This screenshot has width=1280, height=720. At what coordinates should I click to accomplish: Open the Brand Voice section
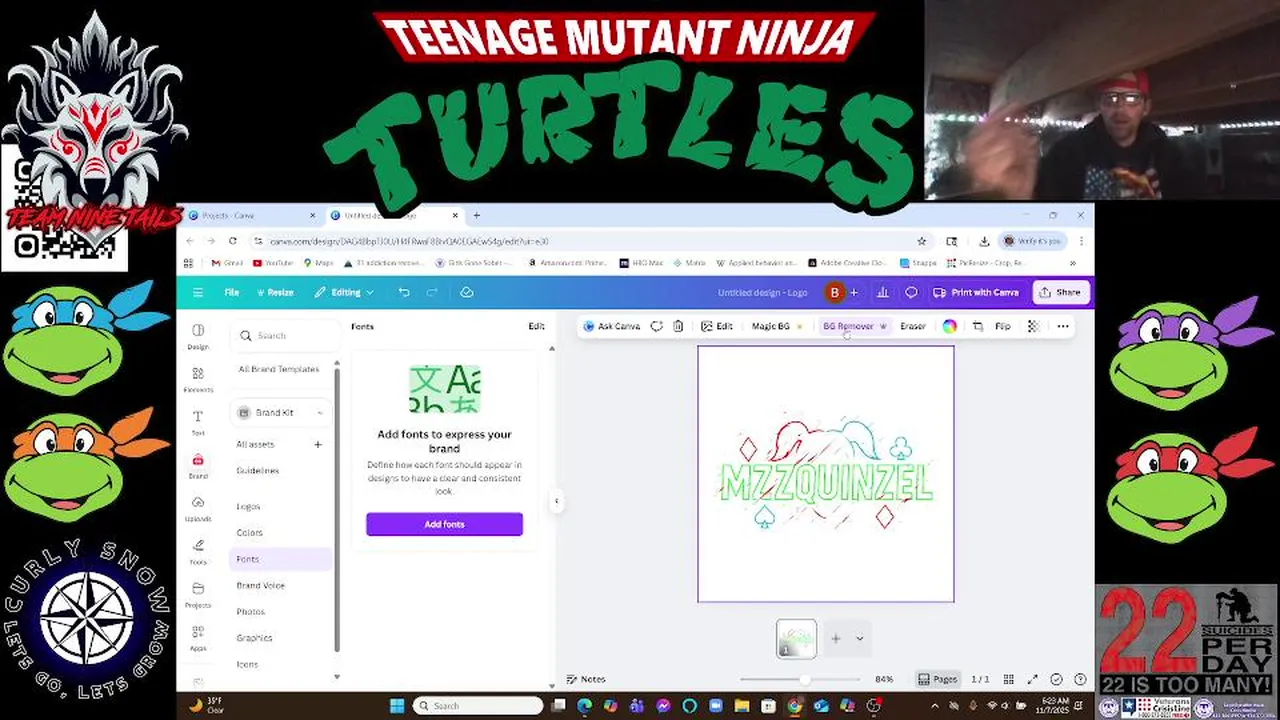[260, 585]
